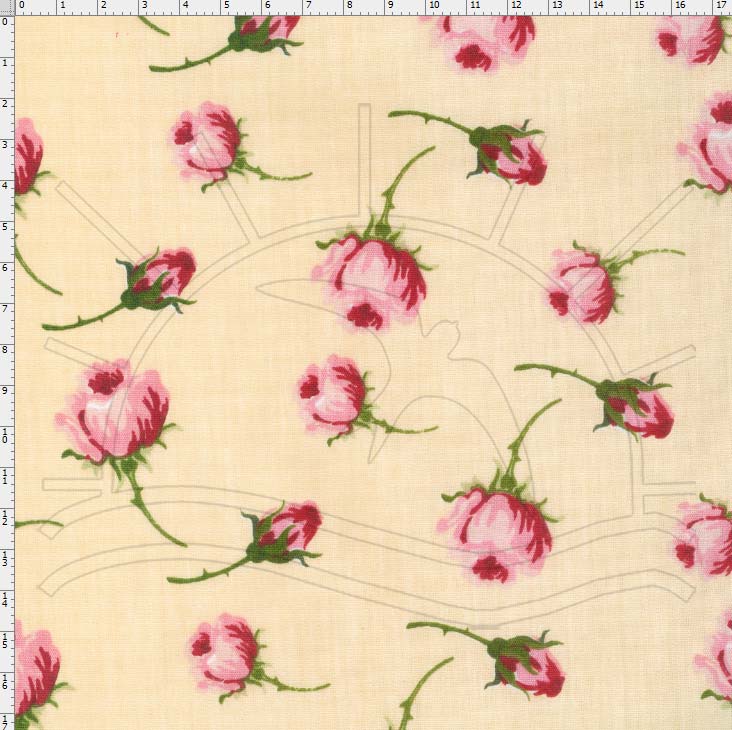This screenshot has width=732, height=730.
Task: Click the 5 mark on the vertical ruler
Action: [x=5, y=227]
